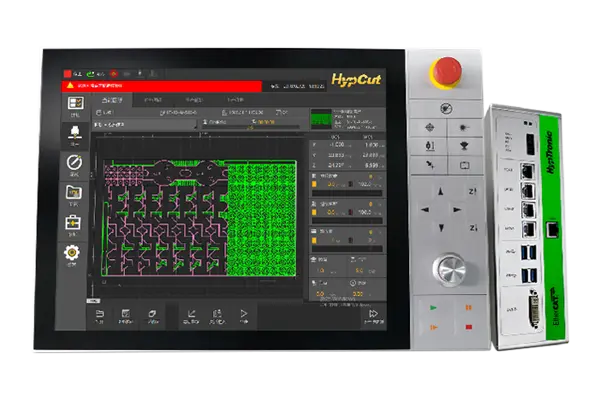Click the green nested parts drawing area
600x400 pixels.
(x=262, y=218)
